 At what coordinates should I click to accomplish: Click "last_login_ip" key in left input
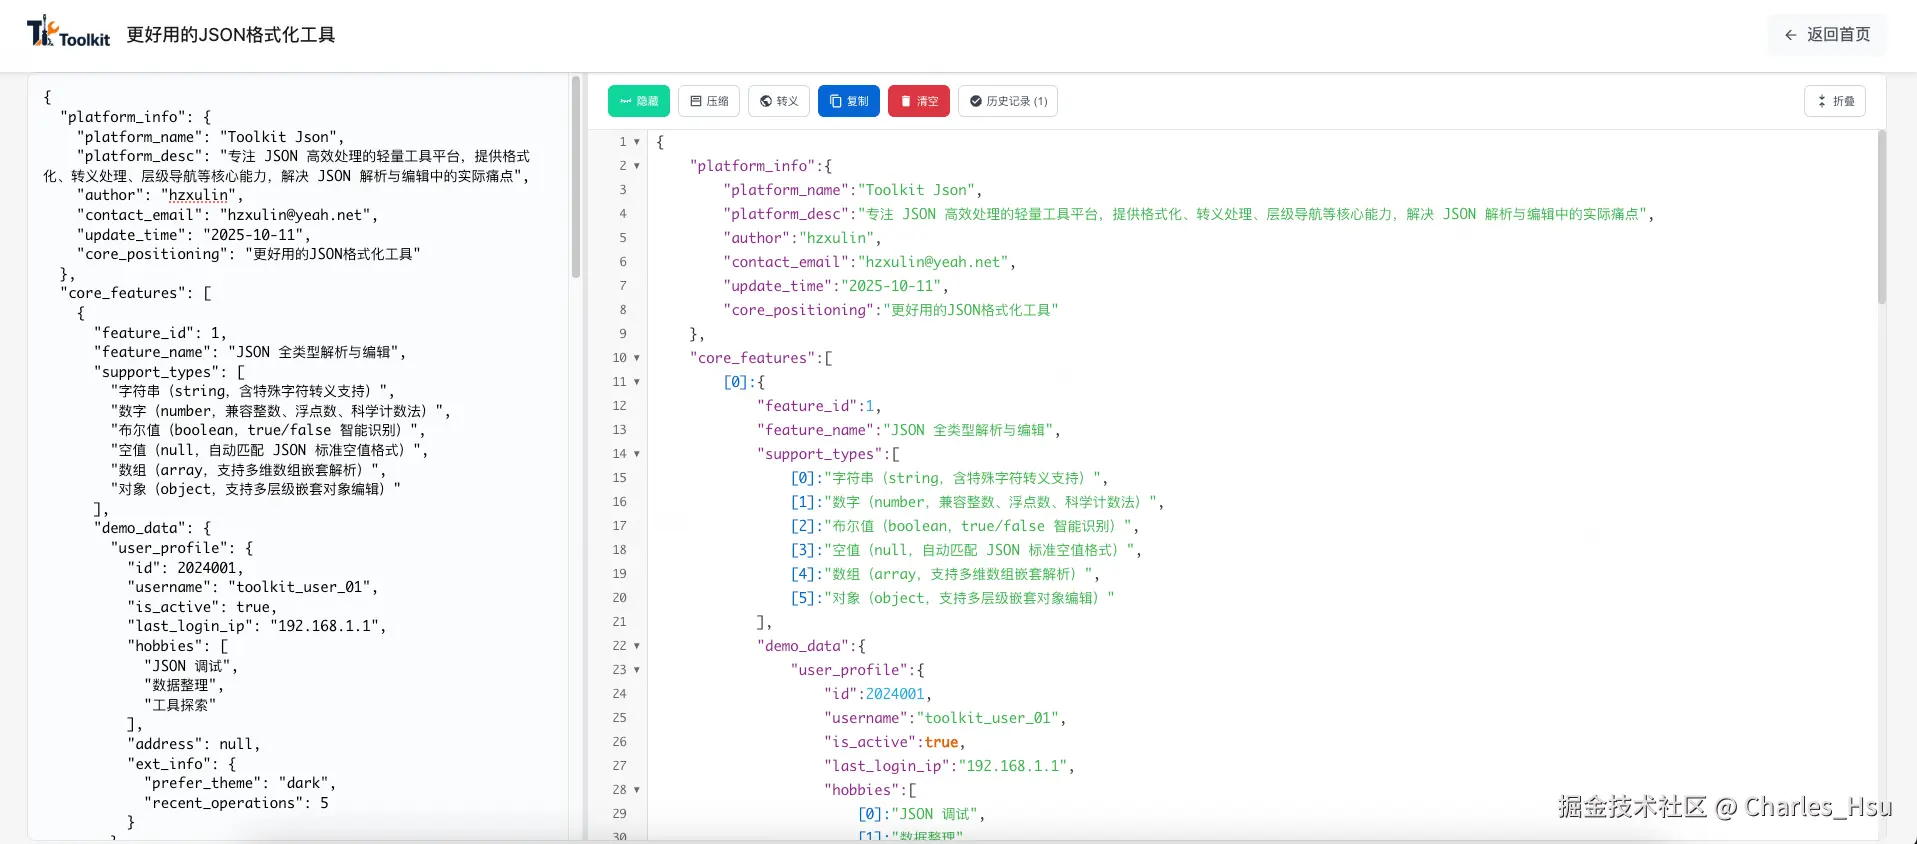[x=190, y=626]
